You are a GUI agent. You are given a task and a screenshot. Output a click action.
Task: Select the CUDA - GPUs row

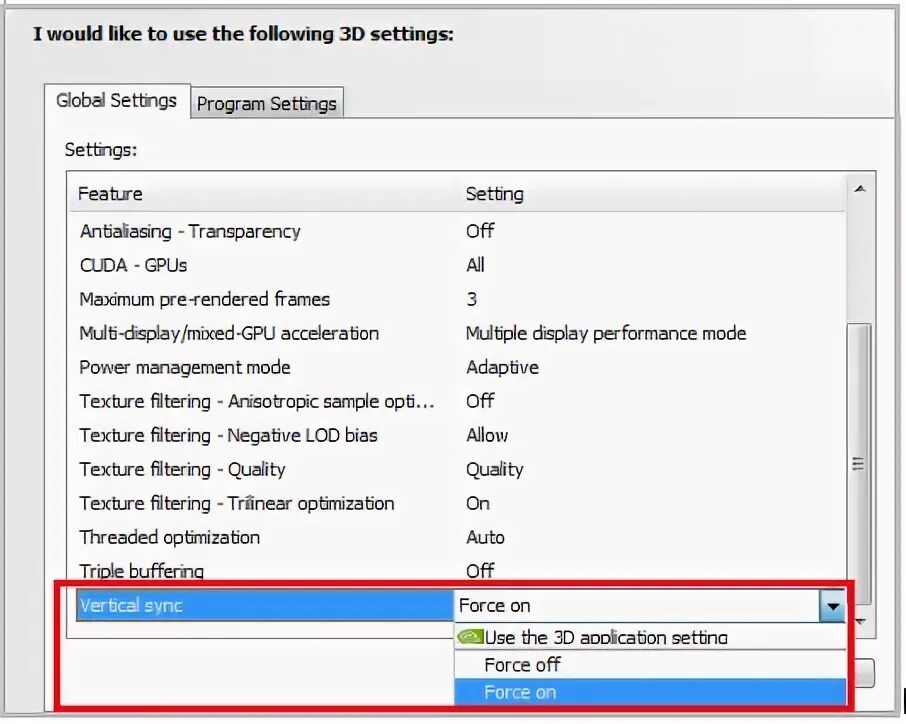point(134,265)
